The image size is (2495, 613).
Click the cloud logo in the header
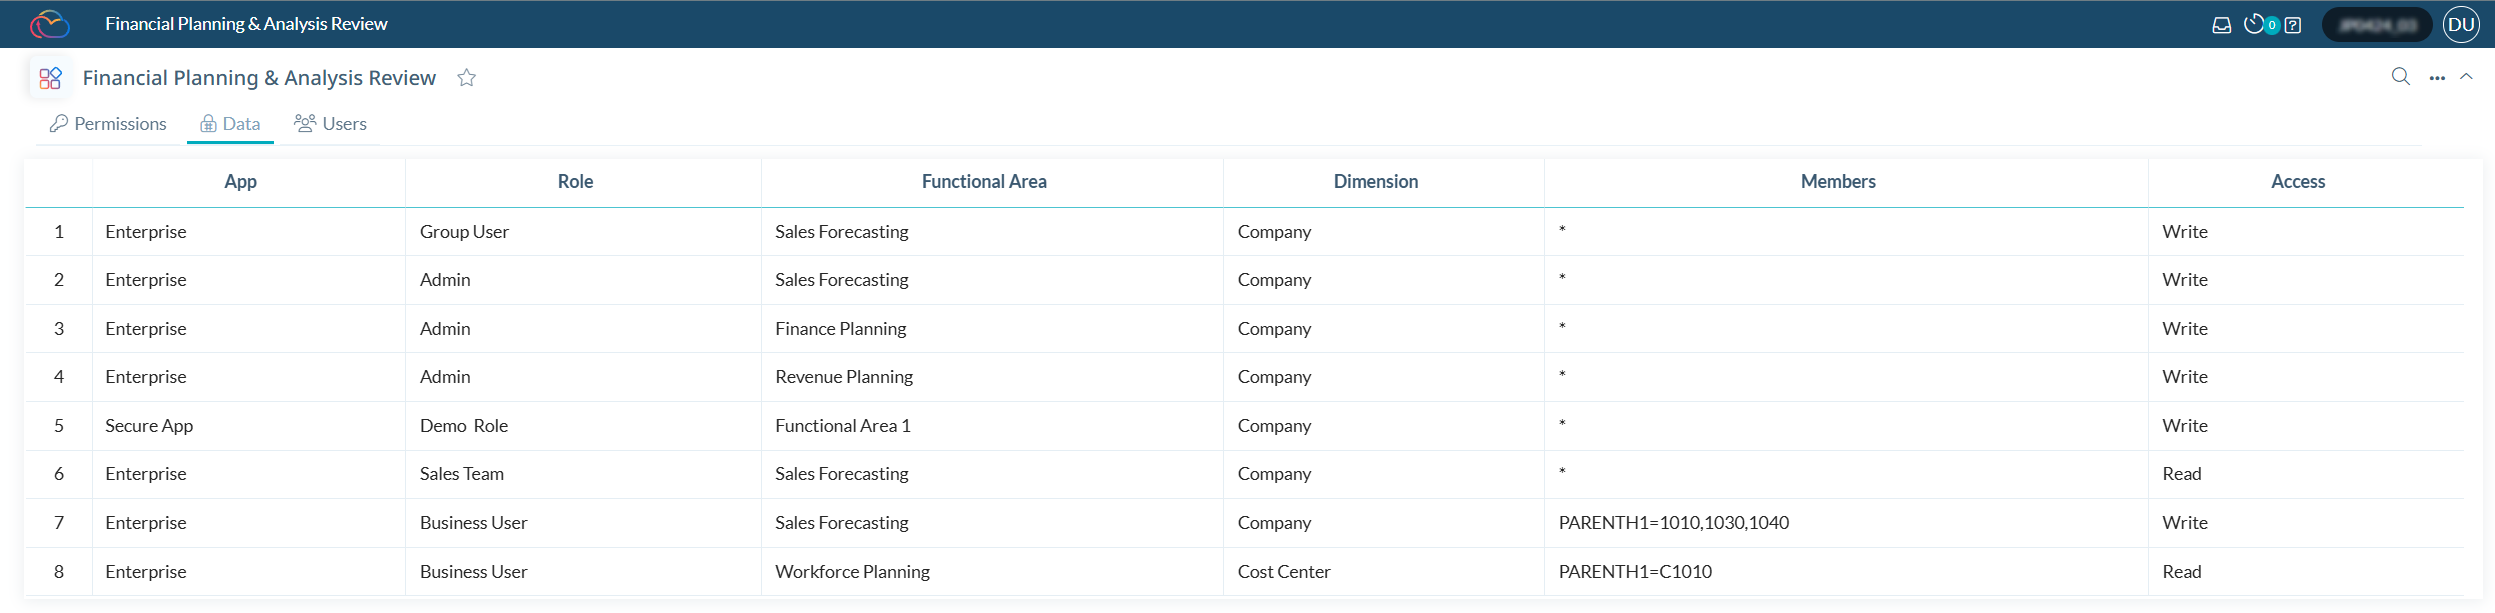[x=49, y=24]
